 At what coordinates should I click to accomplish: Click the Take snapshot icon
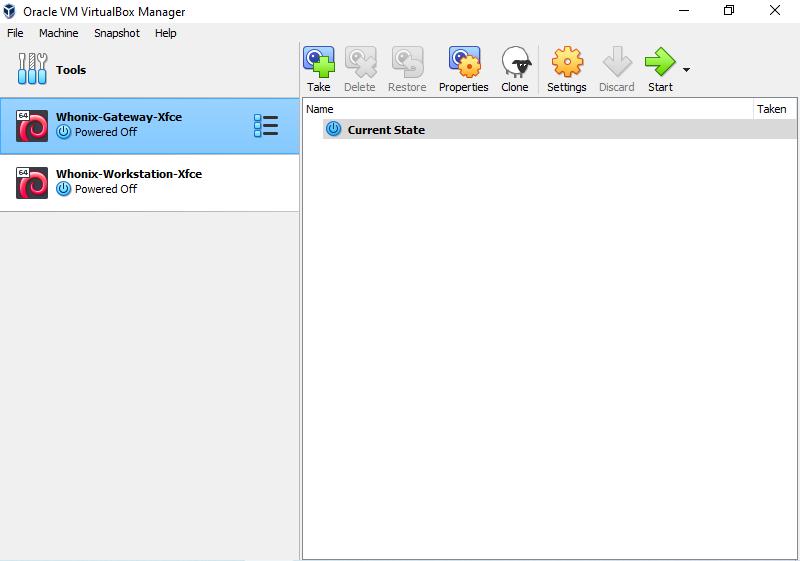coord(319,63)
